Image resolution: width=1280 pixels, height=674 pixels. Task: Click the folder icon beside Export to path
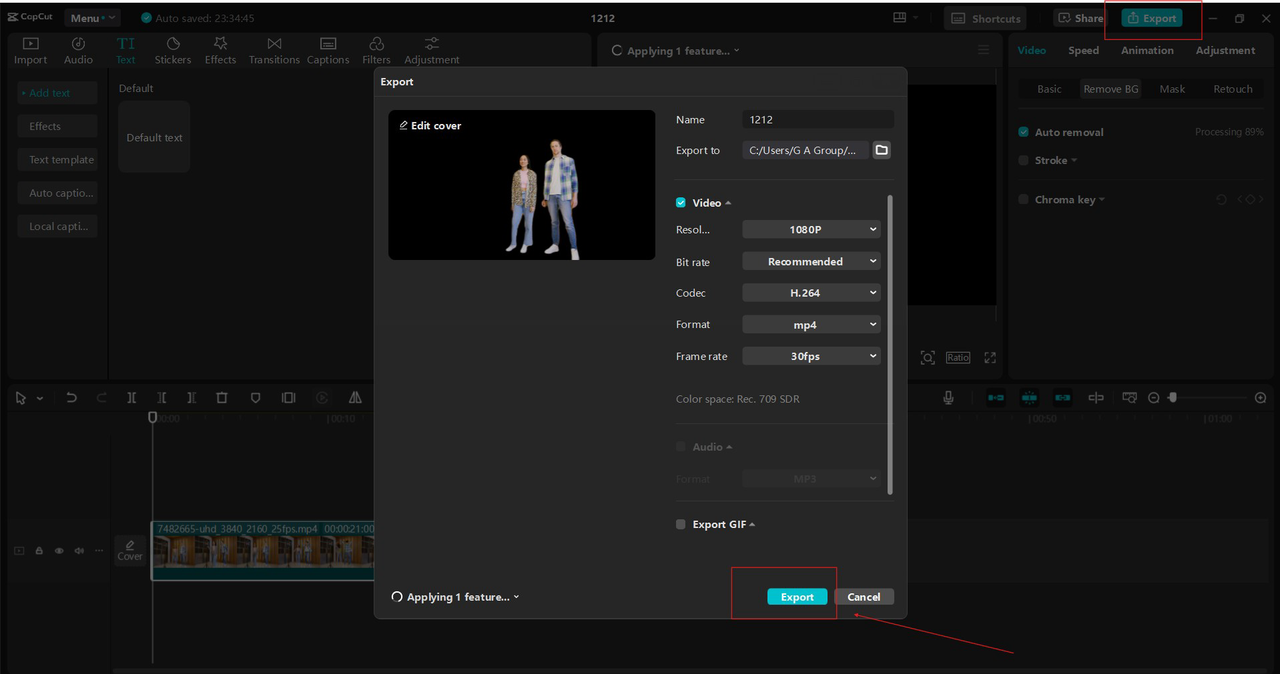click(881, 150)
